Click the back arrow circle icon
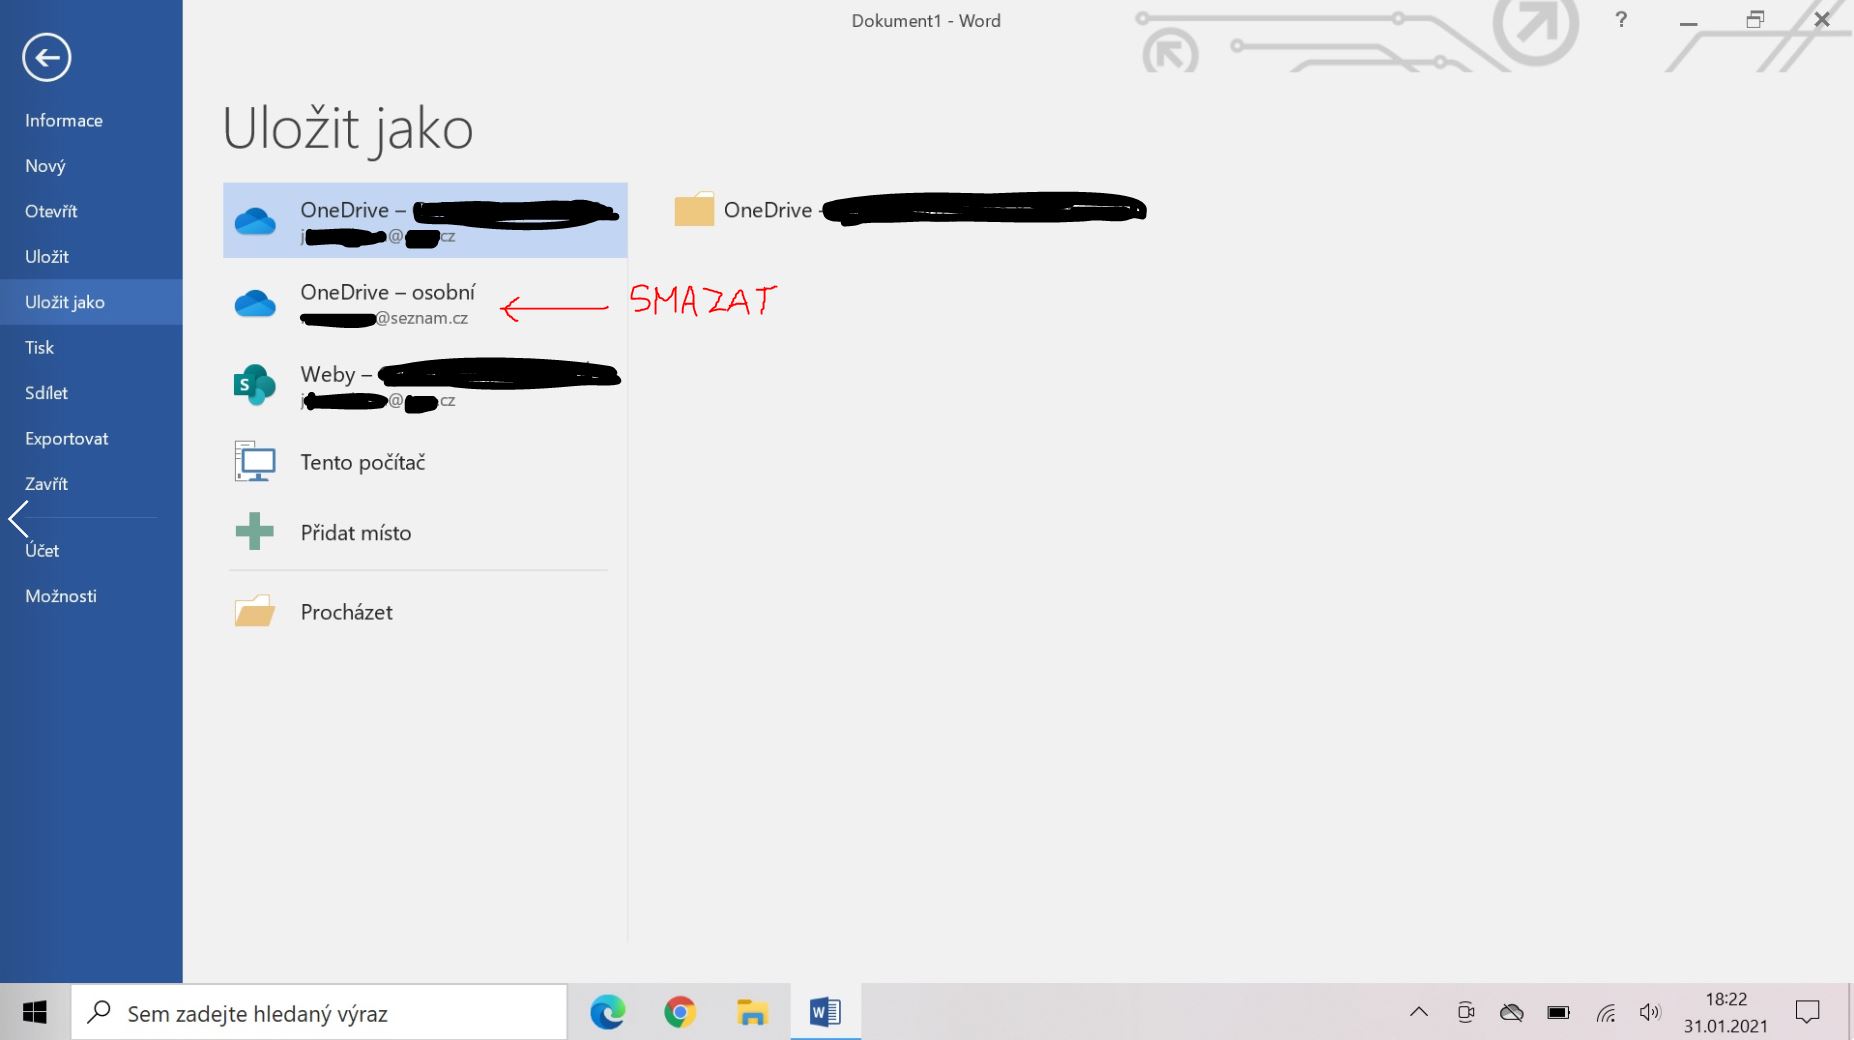 click(47, 57)
